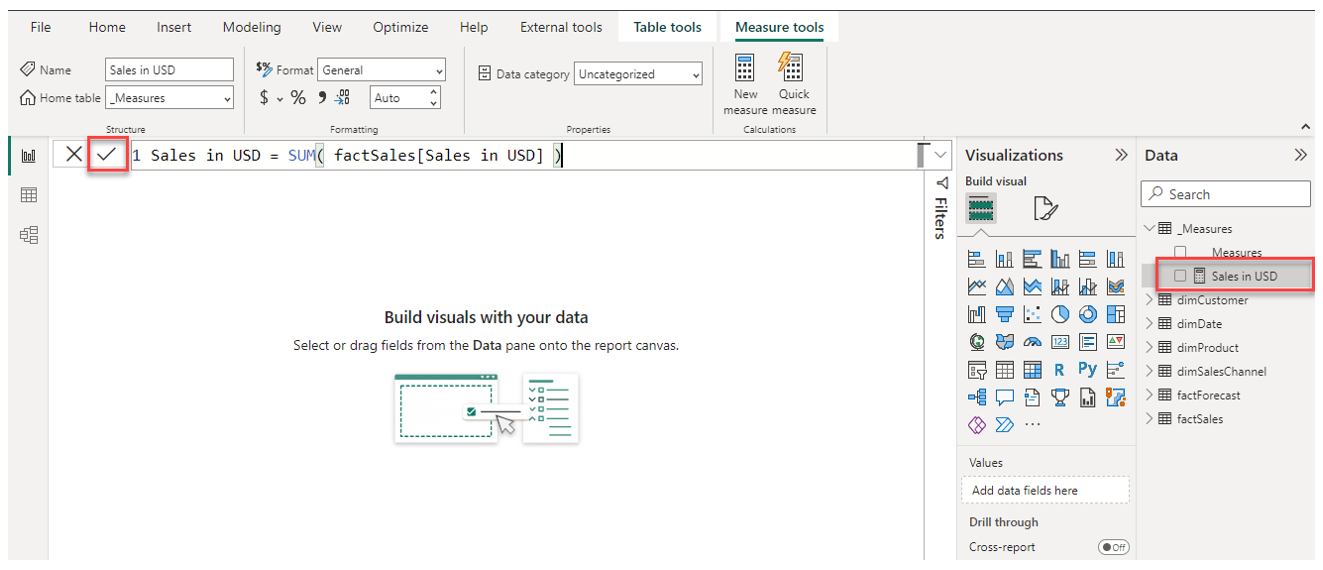Click the Add data fields here well

[x=1045, y=490]
